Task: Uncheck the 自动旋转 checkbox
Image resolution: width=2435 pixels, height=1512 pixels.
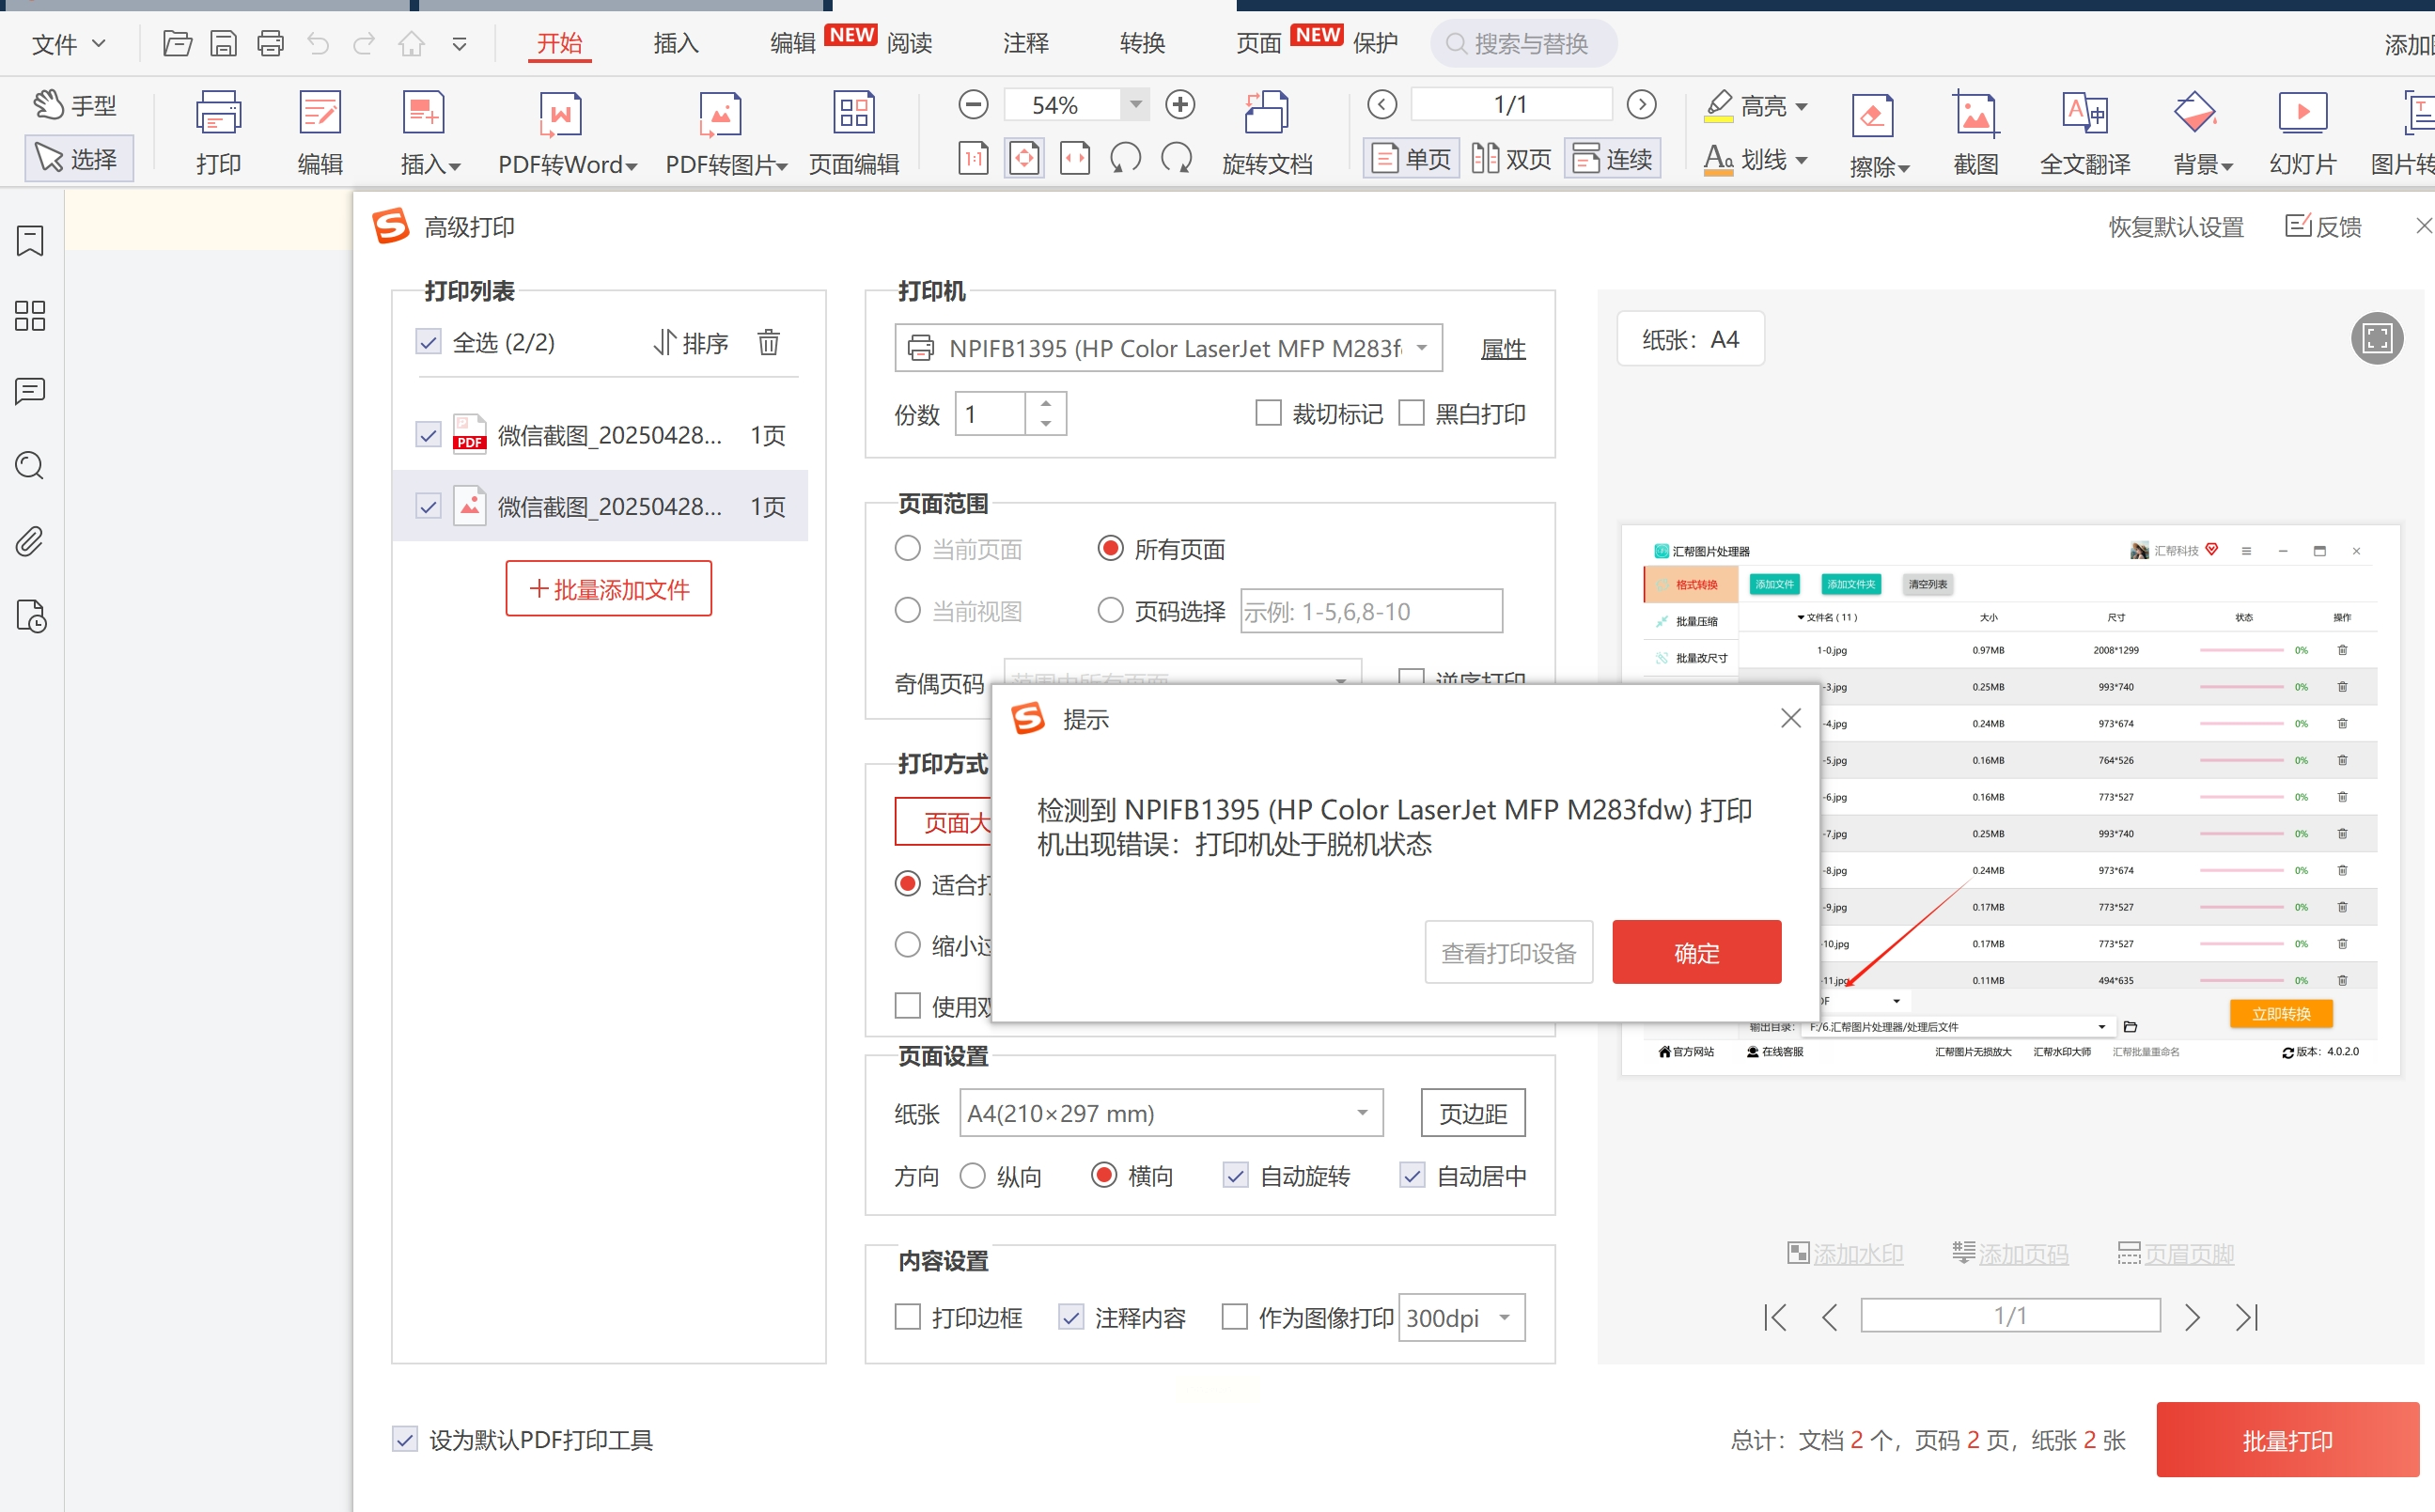Action: coord(1236,1176)
